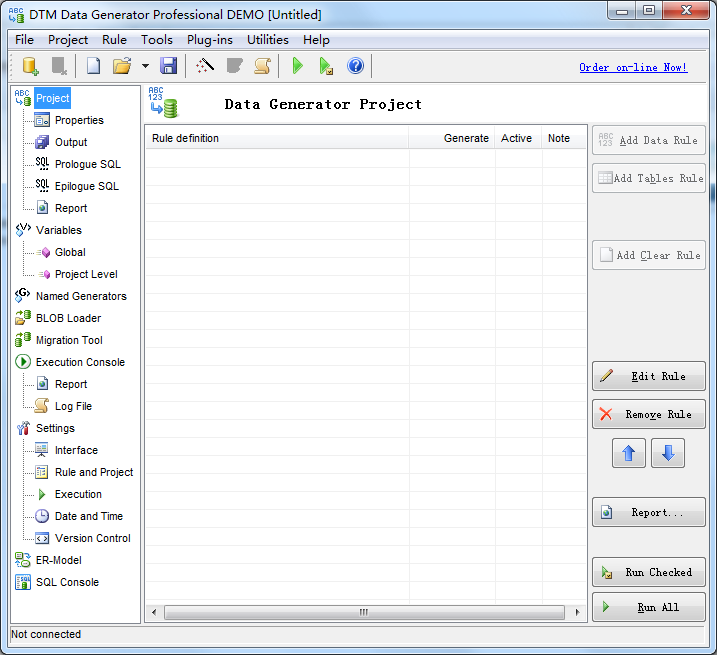Open the dropdown arrow beside the open icon
The width and height of the screenshot is (717, 655).
145,66
